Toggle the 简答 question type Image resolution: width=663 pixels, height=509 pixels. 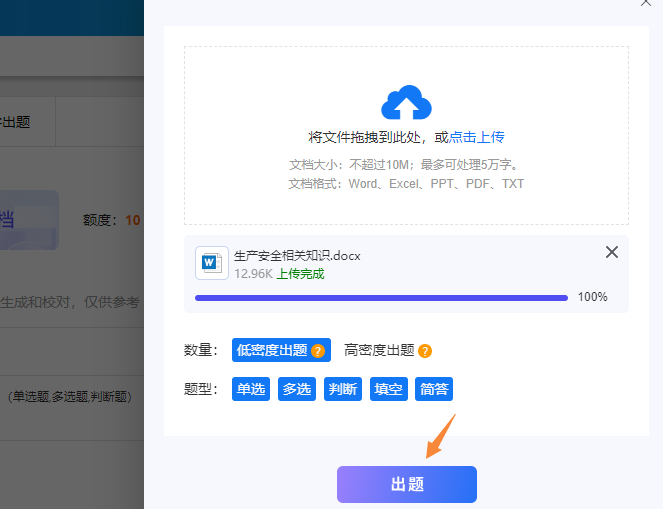click(434, 389)
